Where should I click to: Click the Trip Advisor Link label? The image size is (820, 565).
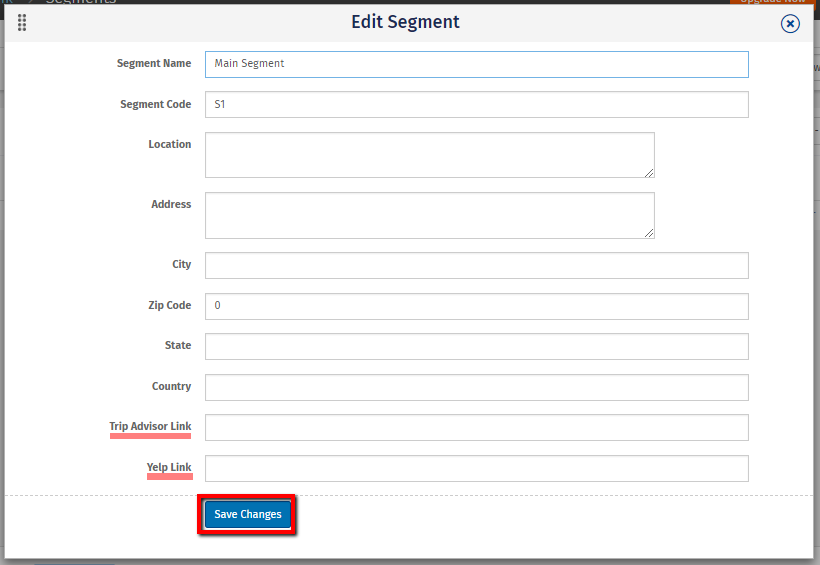coord(150,427)
